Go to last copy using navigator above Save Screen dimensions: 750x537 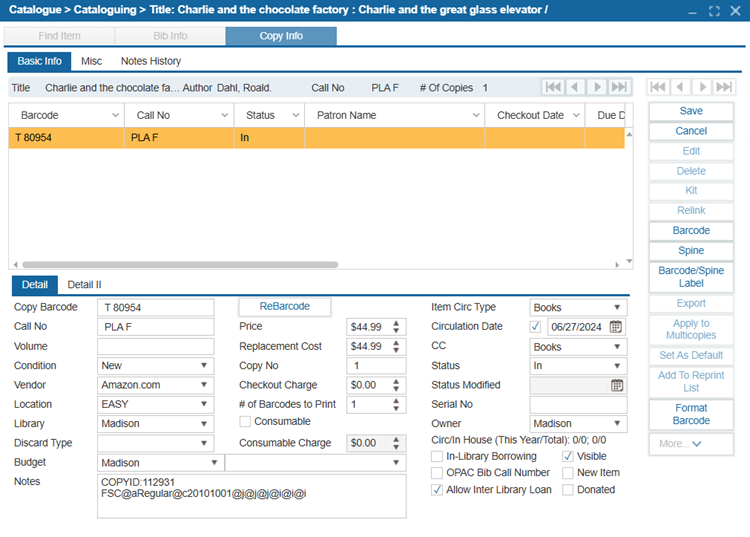click(x=724, y=87)
